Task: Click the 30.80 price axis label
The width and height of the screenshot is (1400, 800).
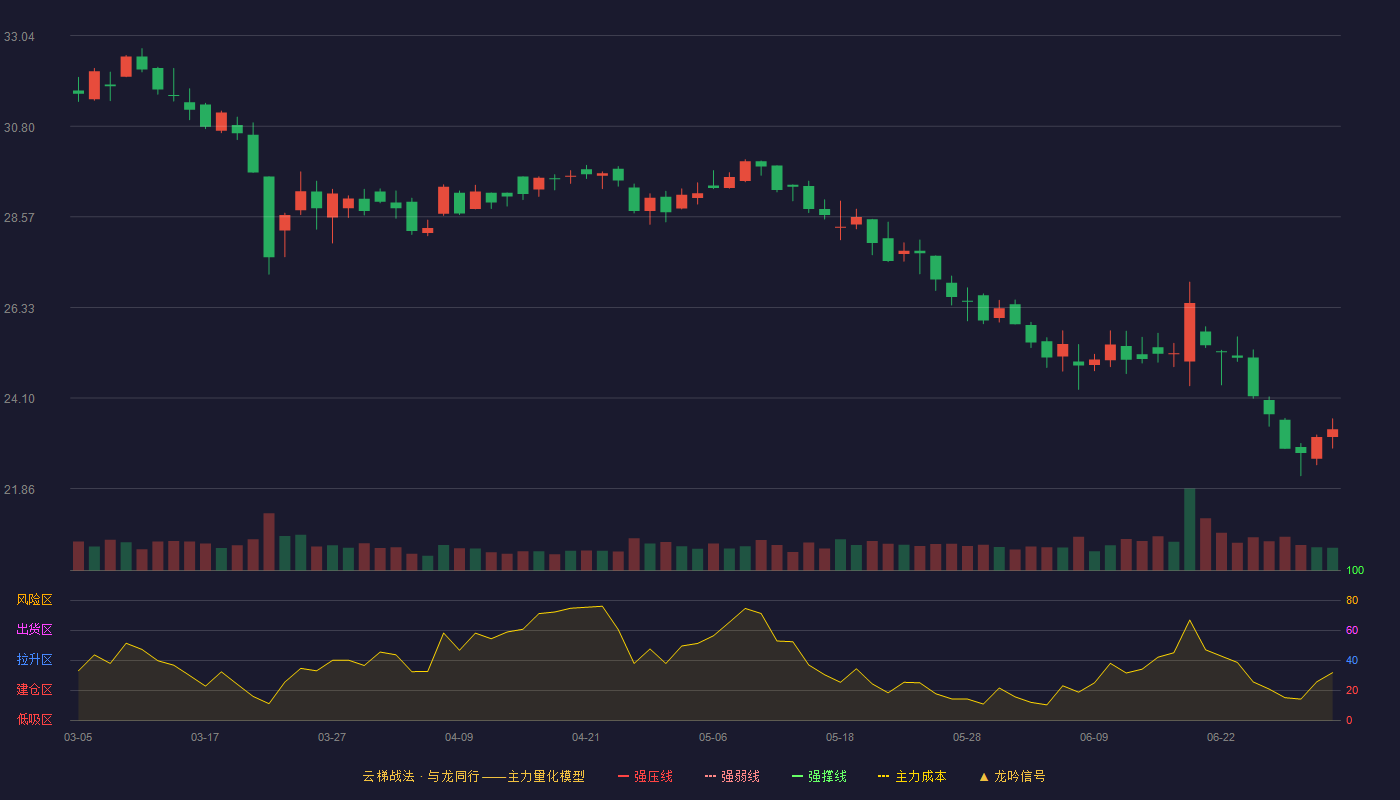Action: point(19,128)
